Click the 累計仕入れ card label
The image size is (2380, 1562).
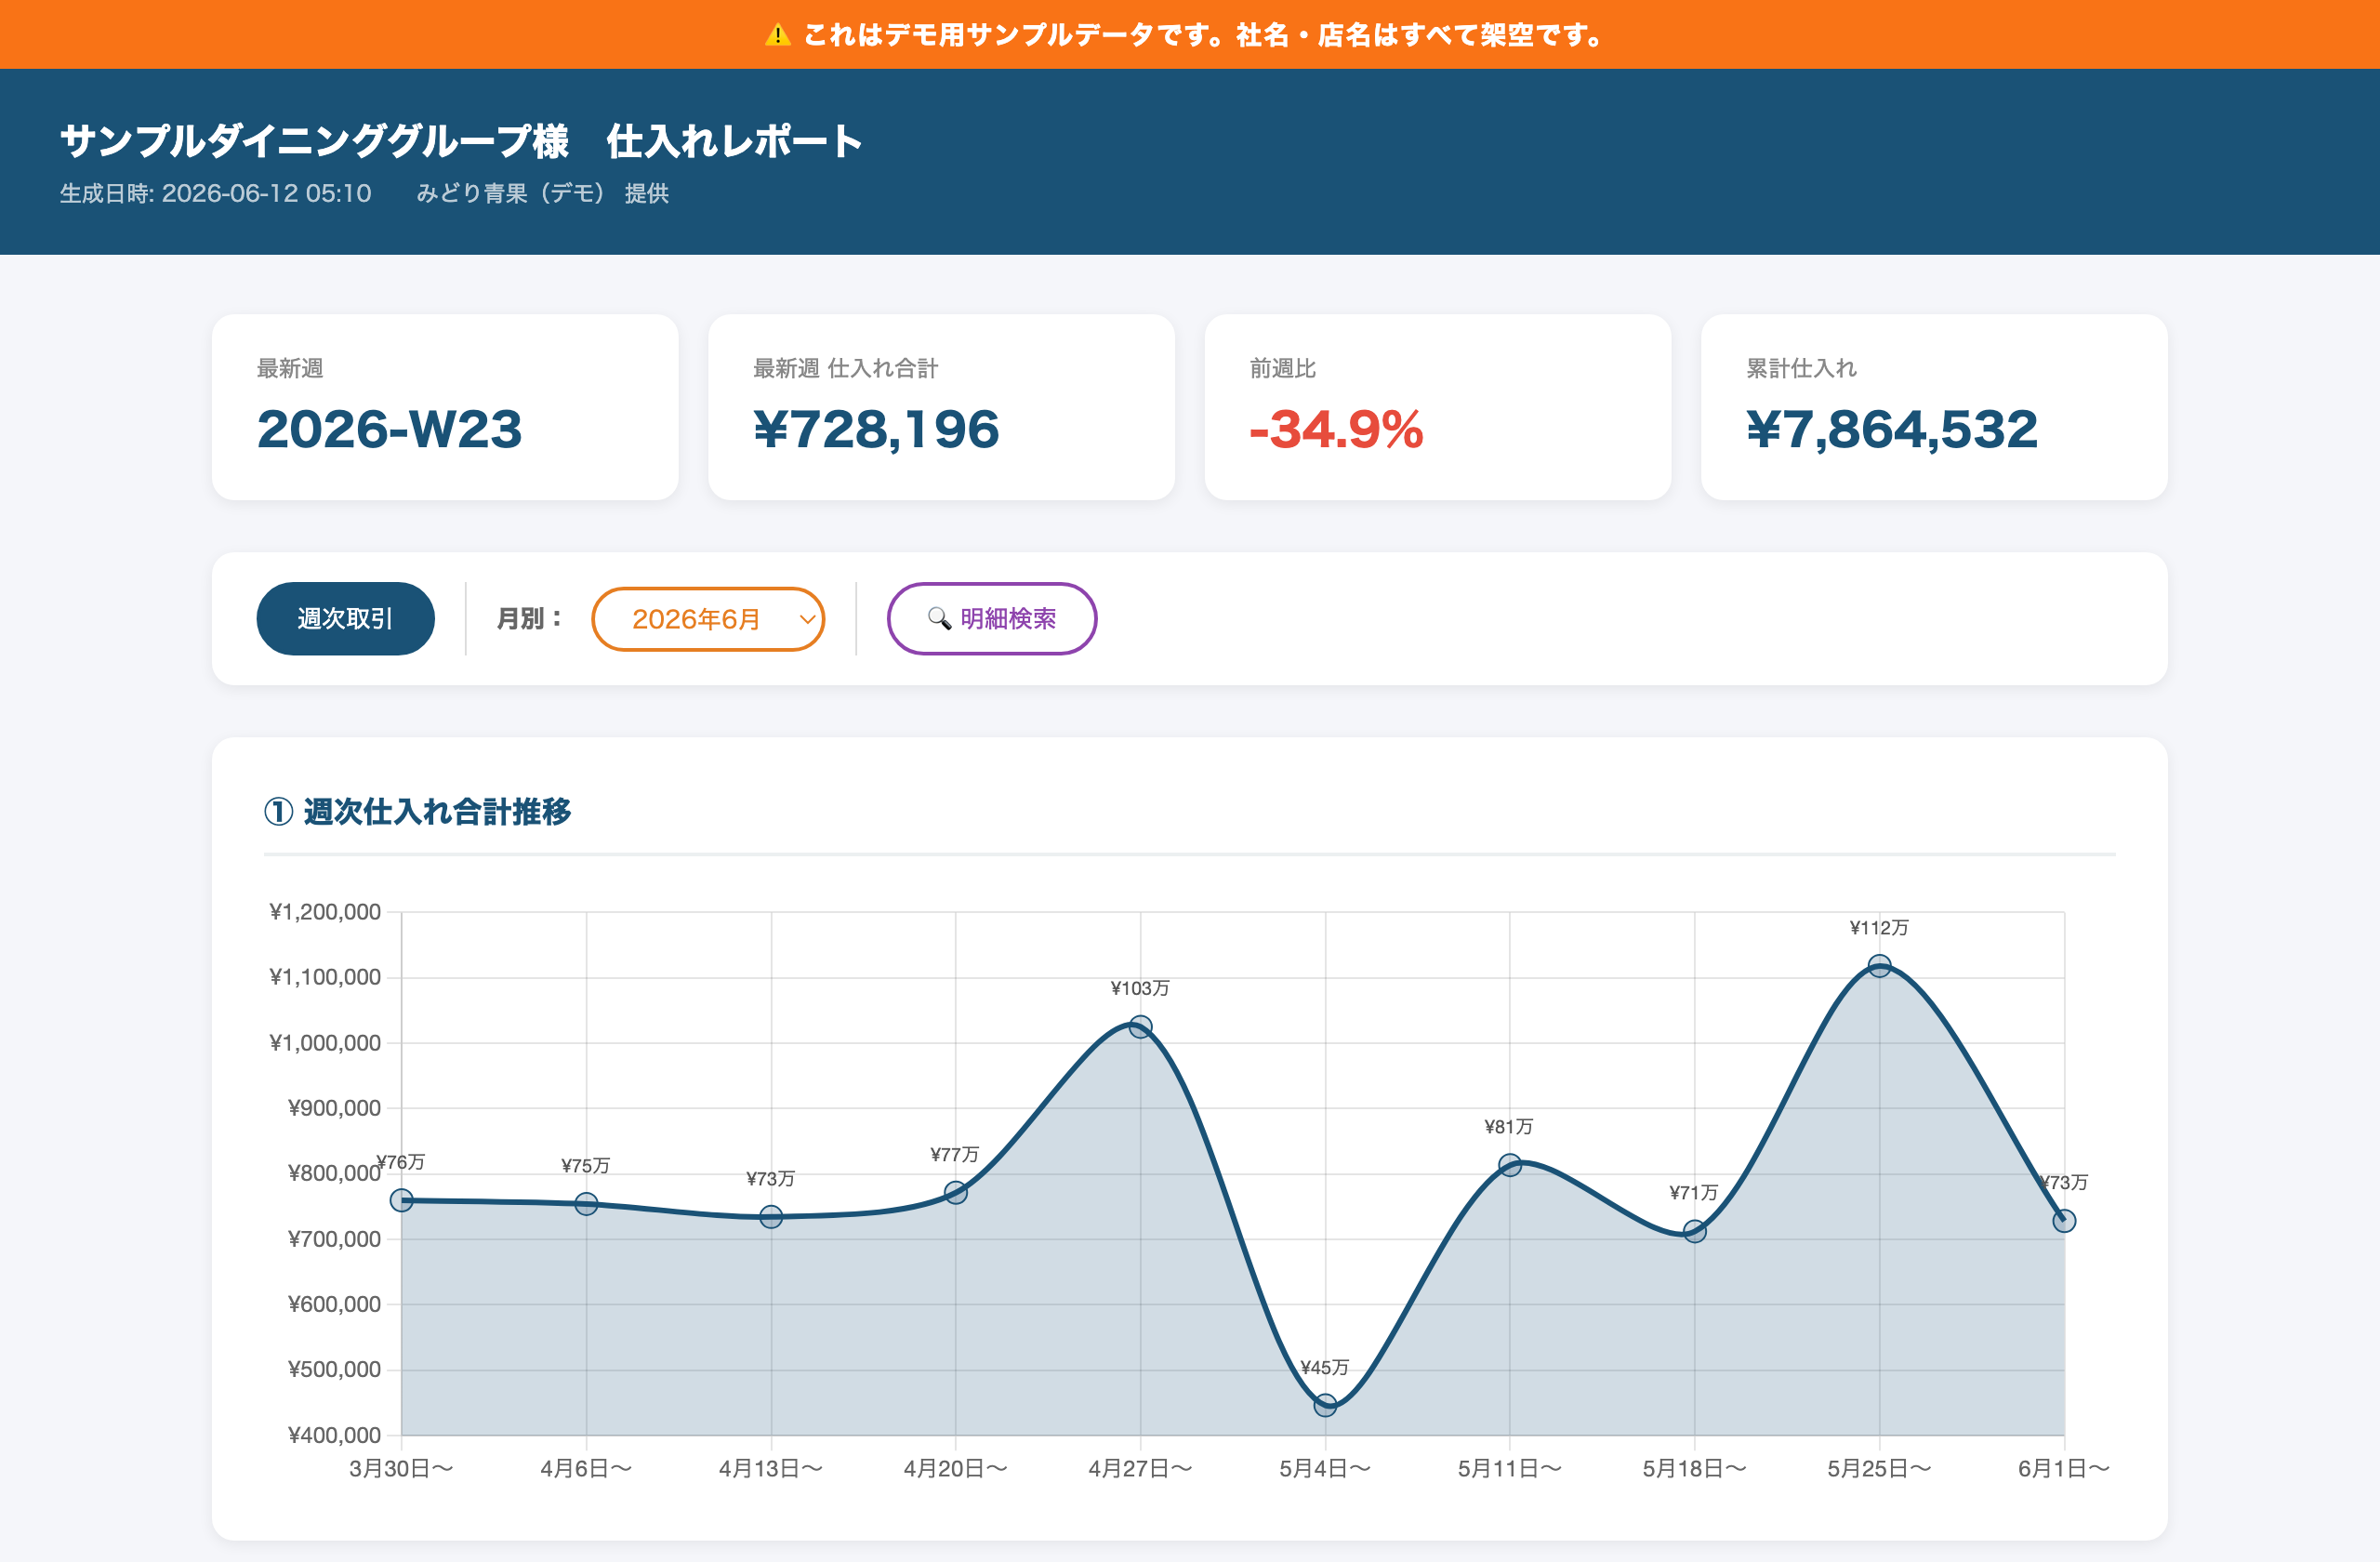click(x=1801, y=368)
